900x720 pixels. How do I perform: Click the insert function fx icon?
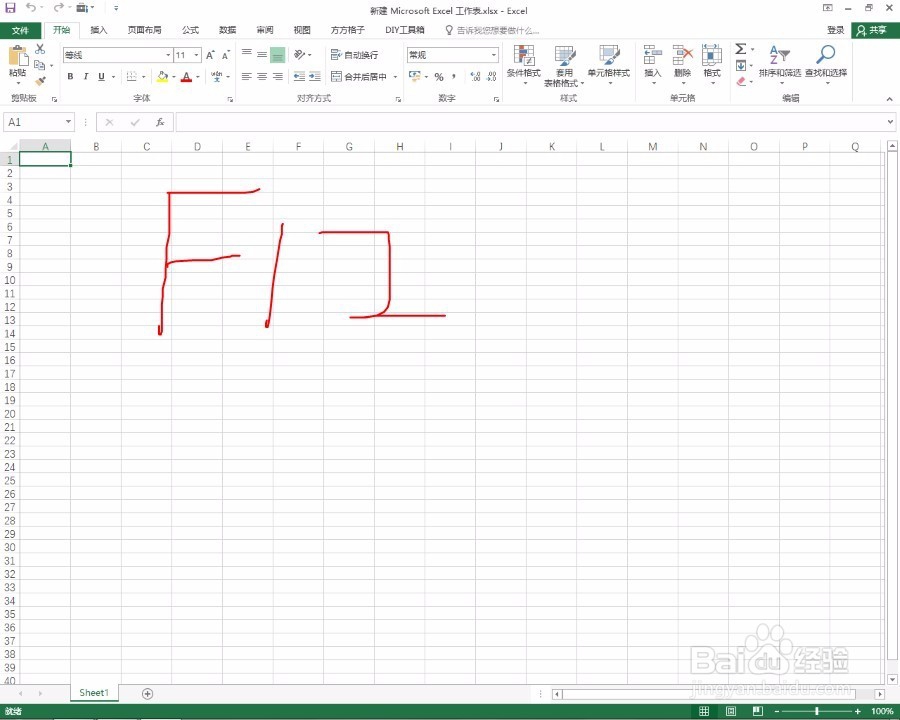160,122
